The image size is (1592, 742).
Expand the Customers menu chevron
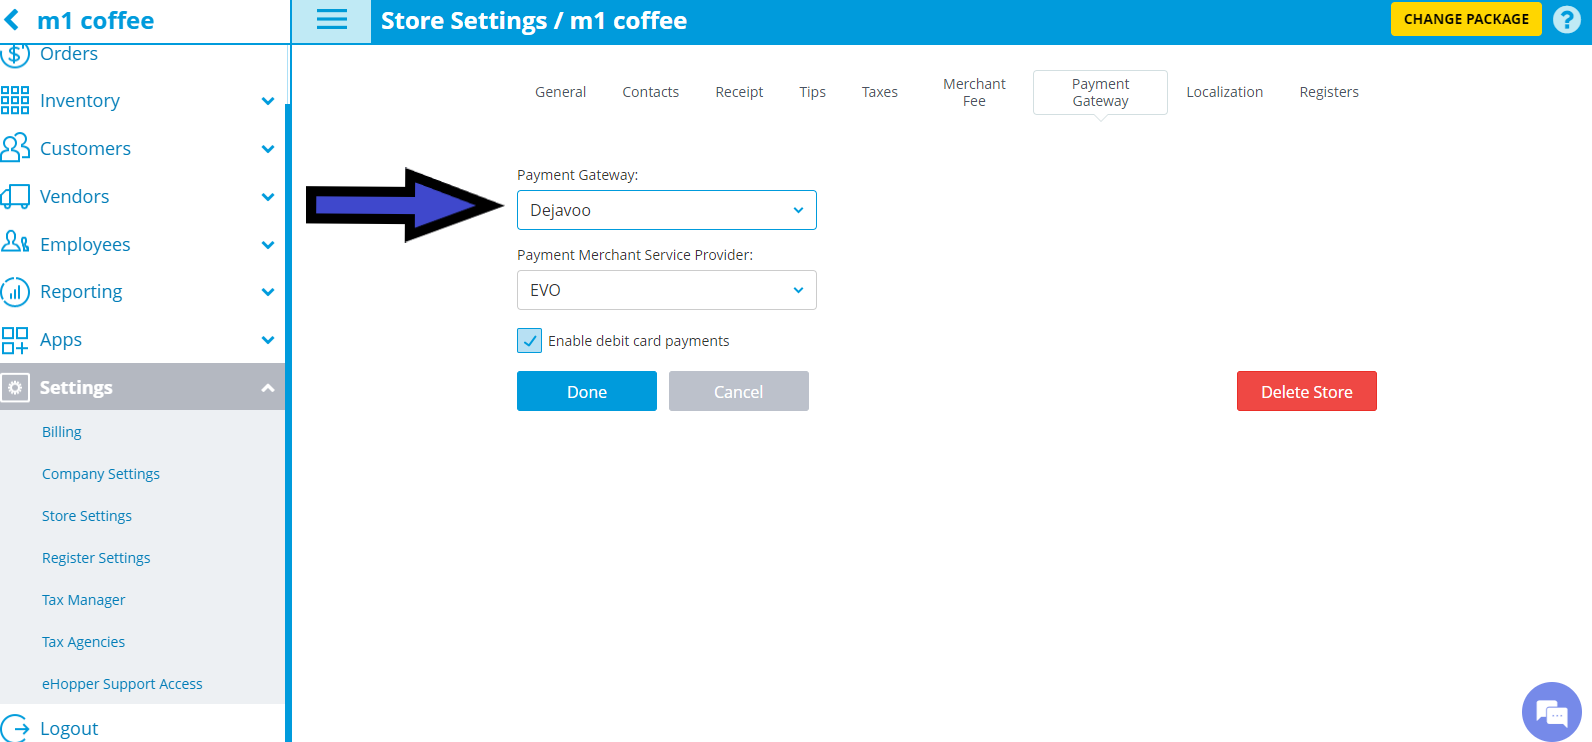[x=267, y=149]
